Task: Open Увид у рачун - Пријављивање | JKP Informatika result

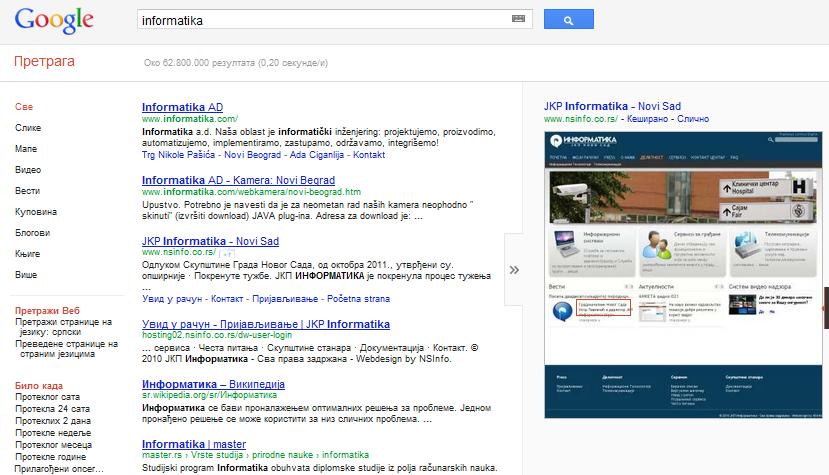Action: click(x=266, y=324)
